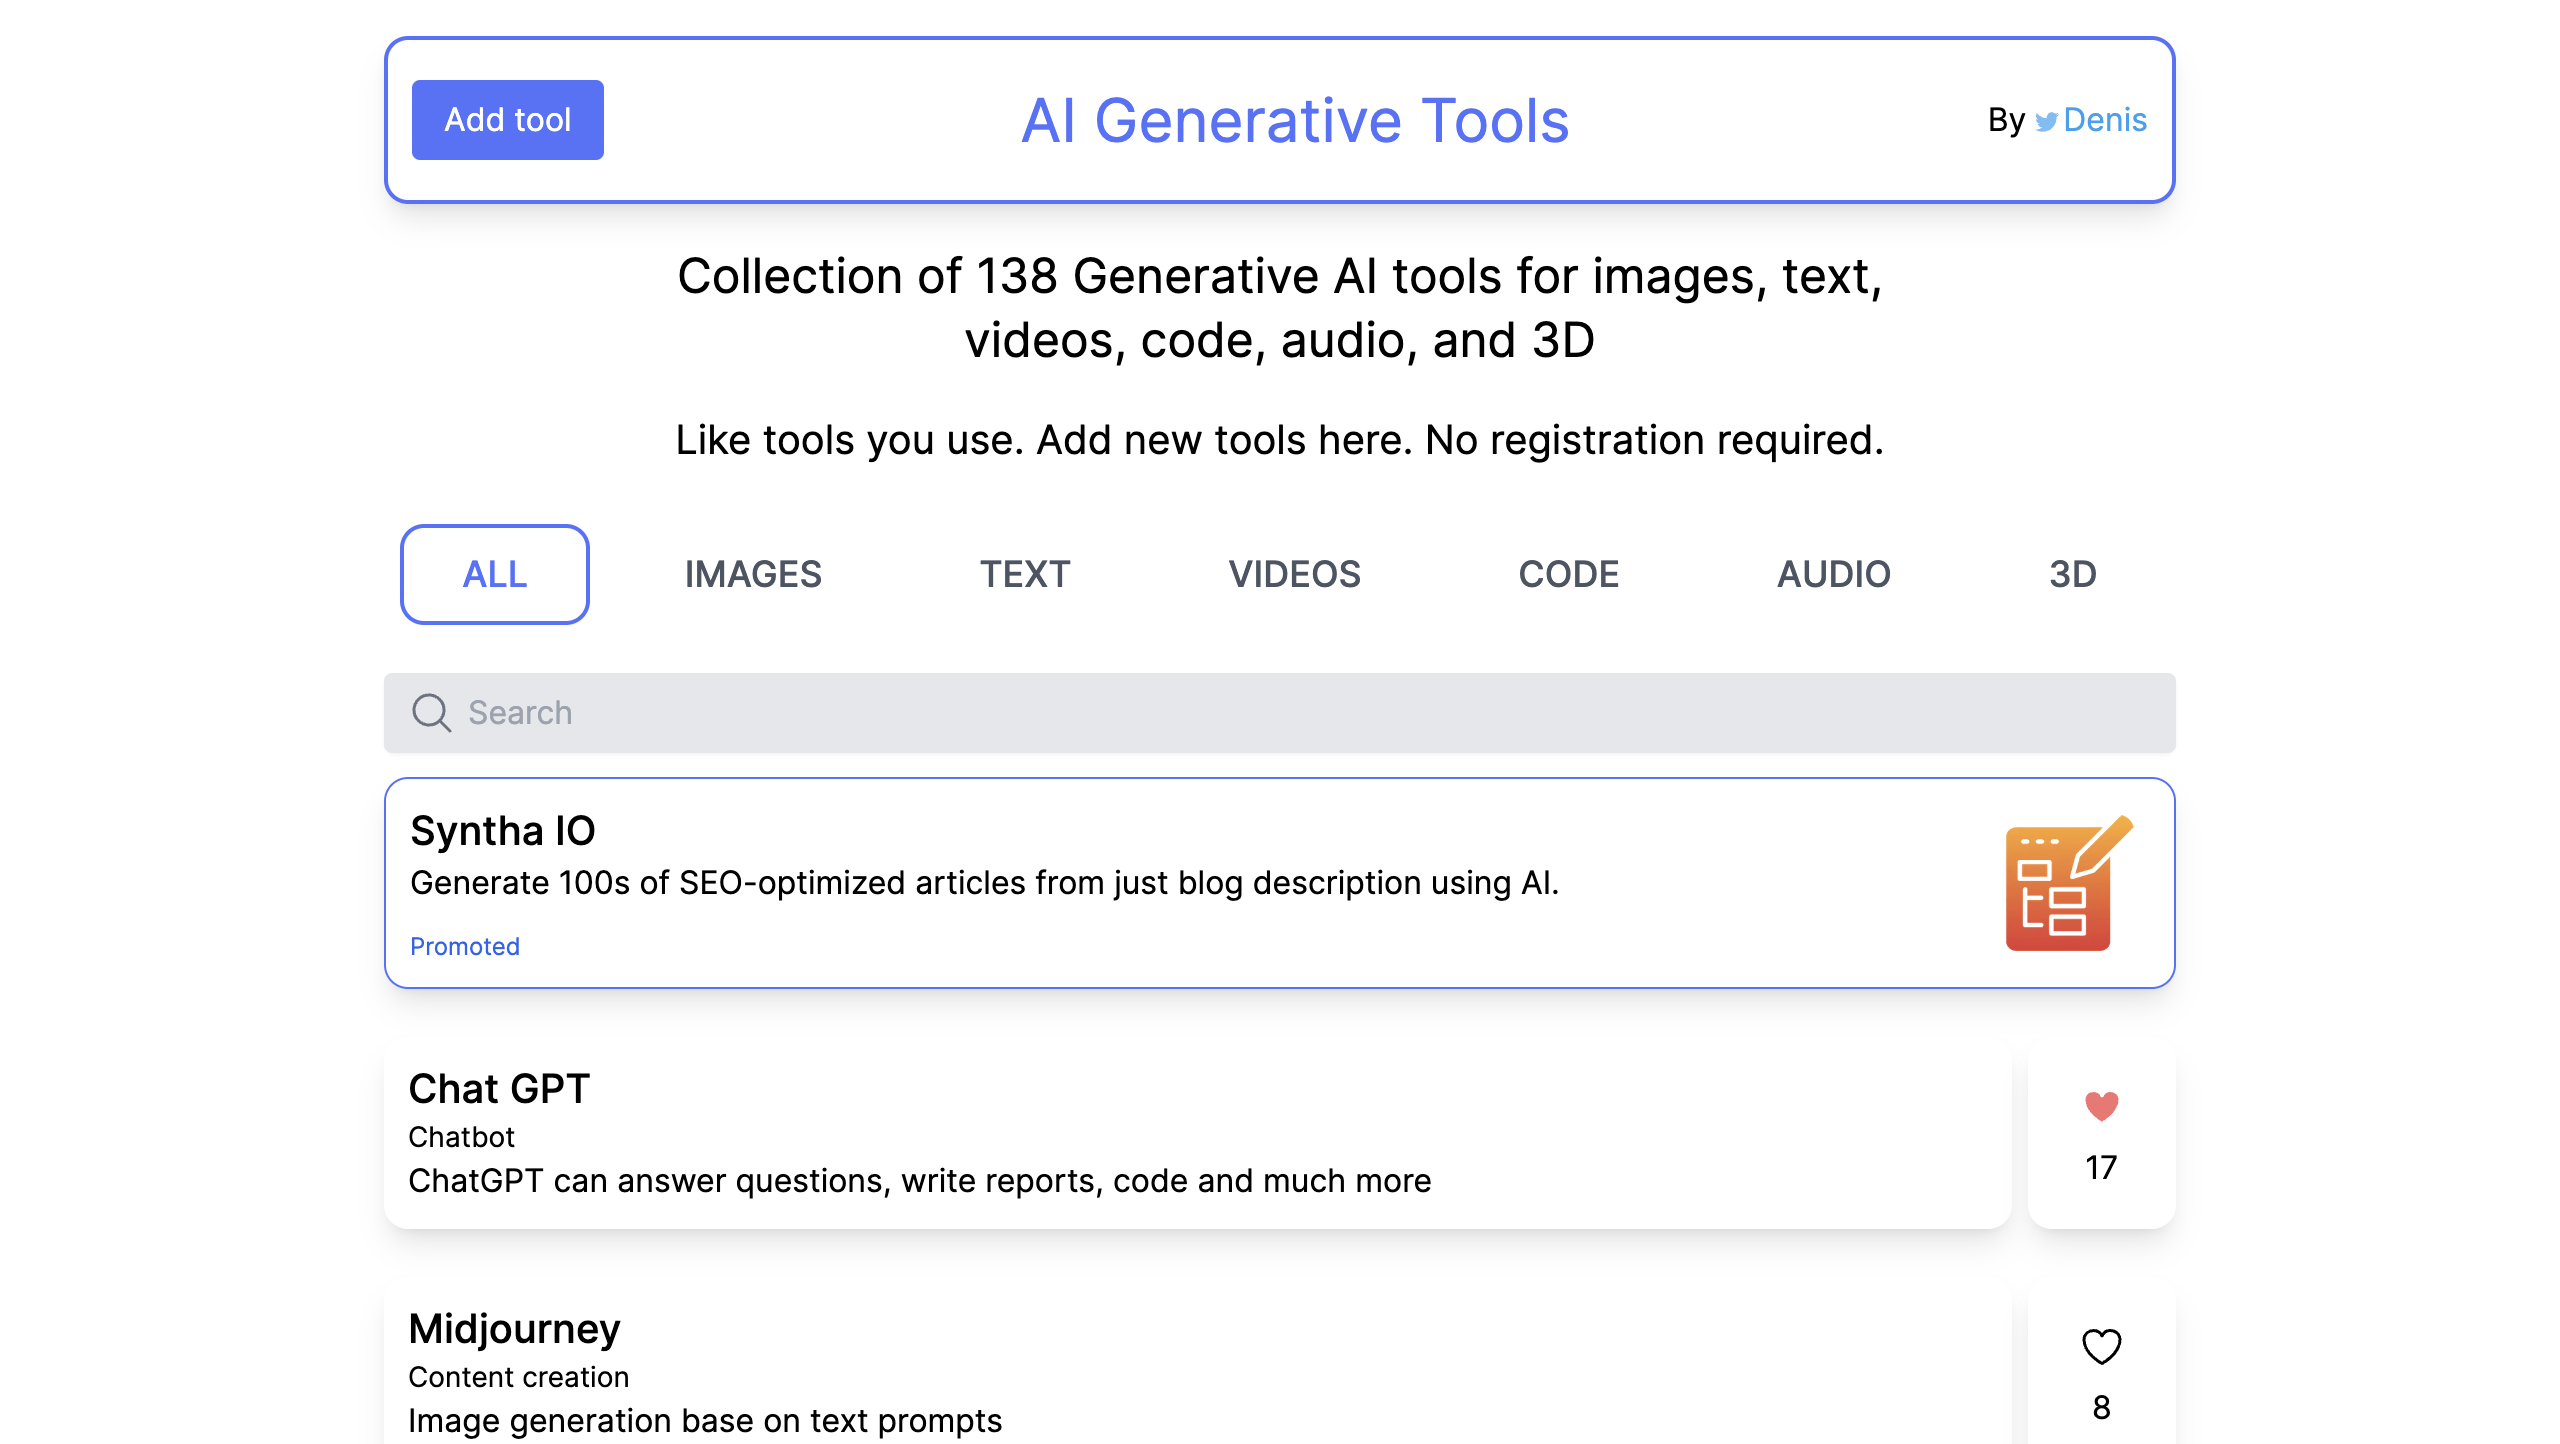
Task: Open the Syntha IO title link
Action: click(x=503, y=831)
